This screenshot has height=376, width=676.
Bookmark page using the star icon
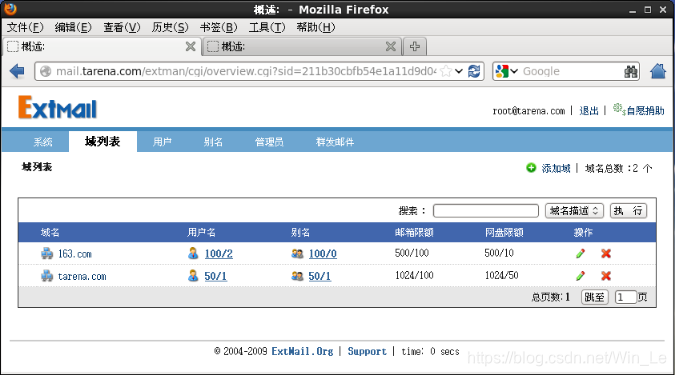pyautogui.click(x=447, y=71)
